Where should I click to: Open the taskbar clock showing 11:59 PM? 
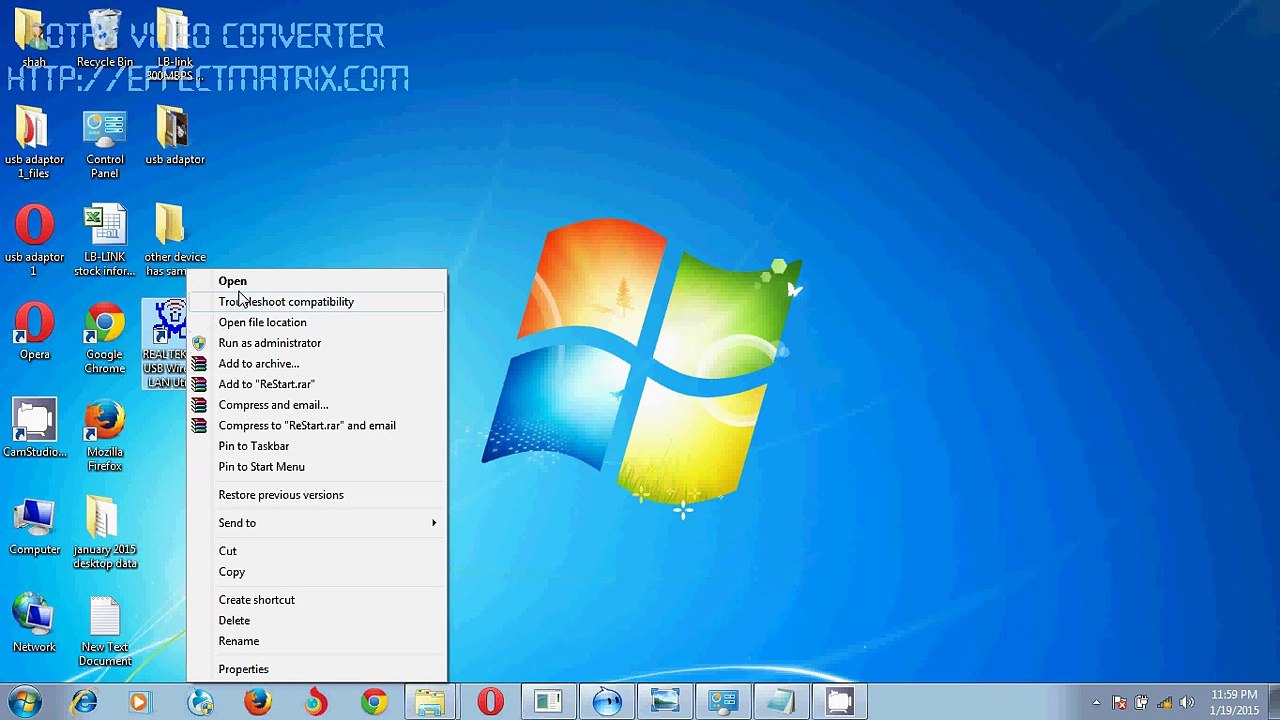click(x=1233, y=702)
